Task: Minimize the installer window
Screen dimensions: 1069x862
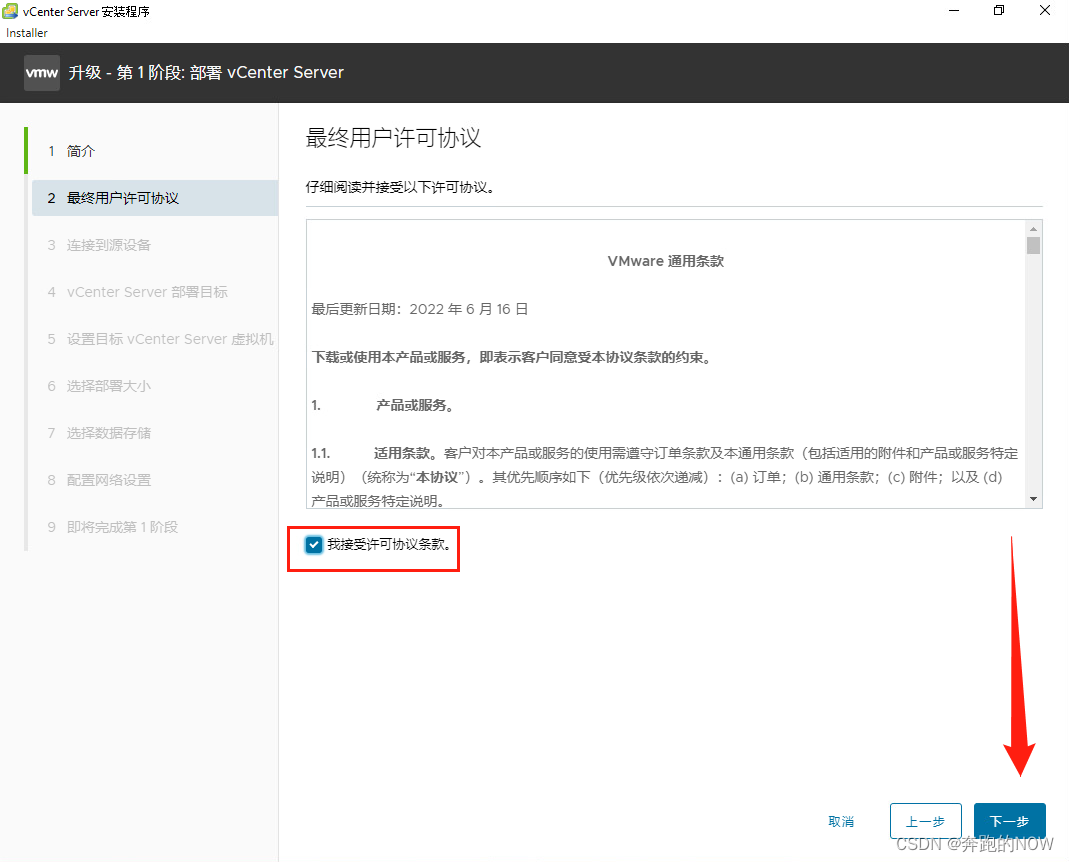Action: pos(954,11)
